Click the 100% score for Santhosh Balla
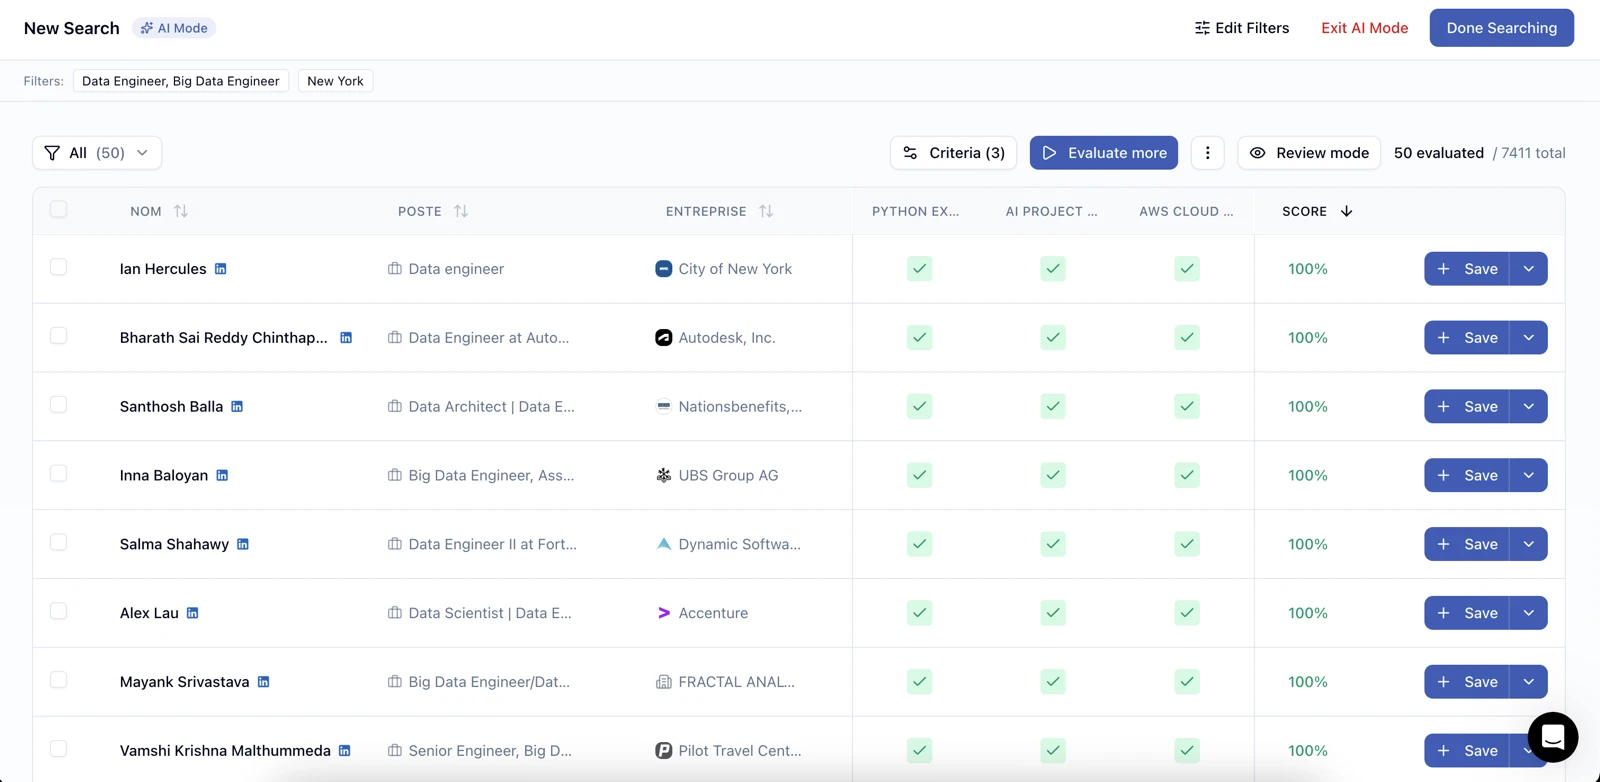This screenshot has height=782, width=1600. pyautogui.click(x=1307, y=406)
